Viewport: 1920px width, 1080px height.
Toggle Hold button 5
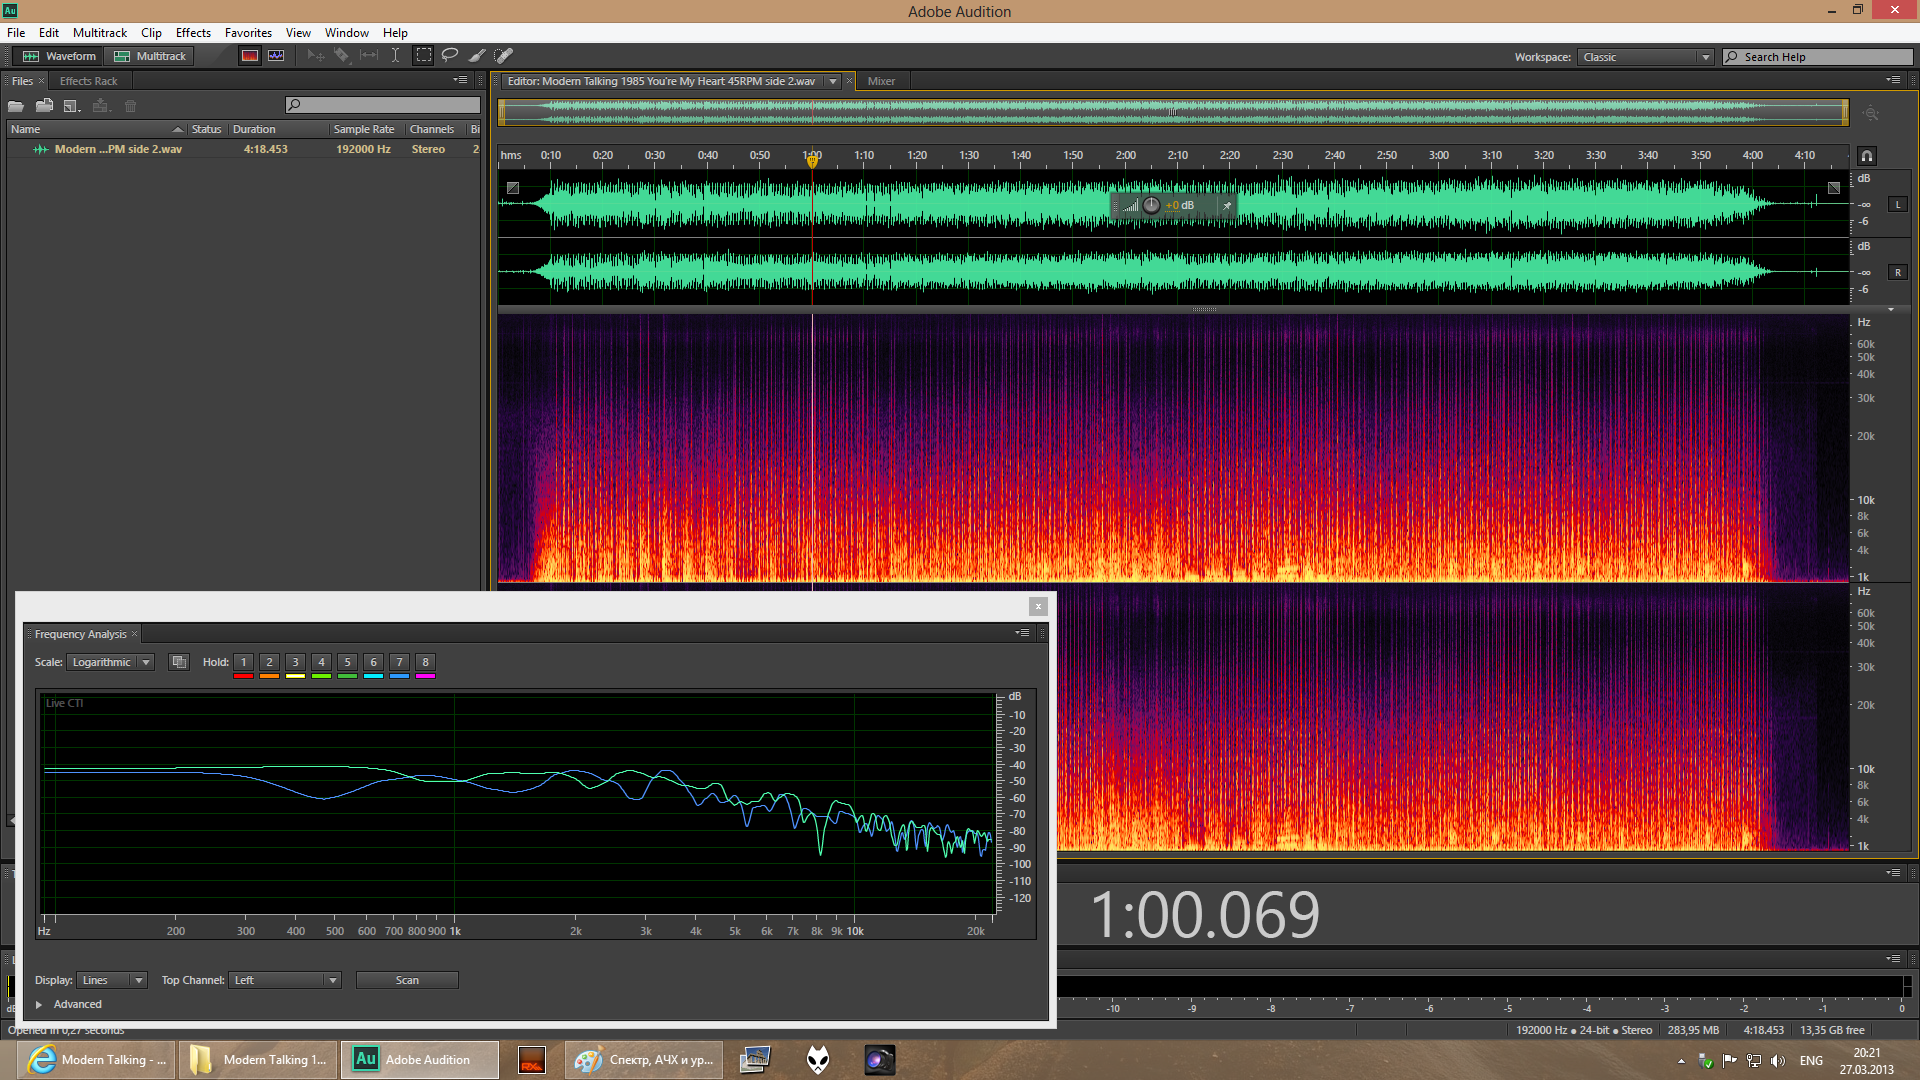tap(347, 662)
